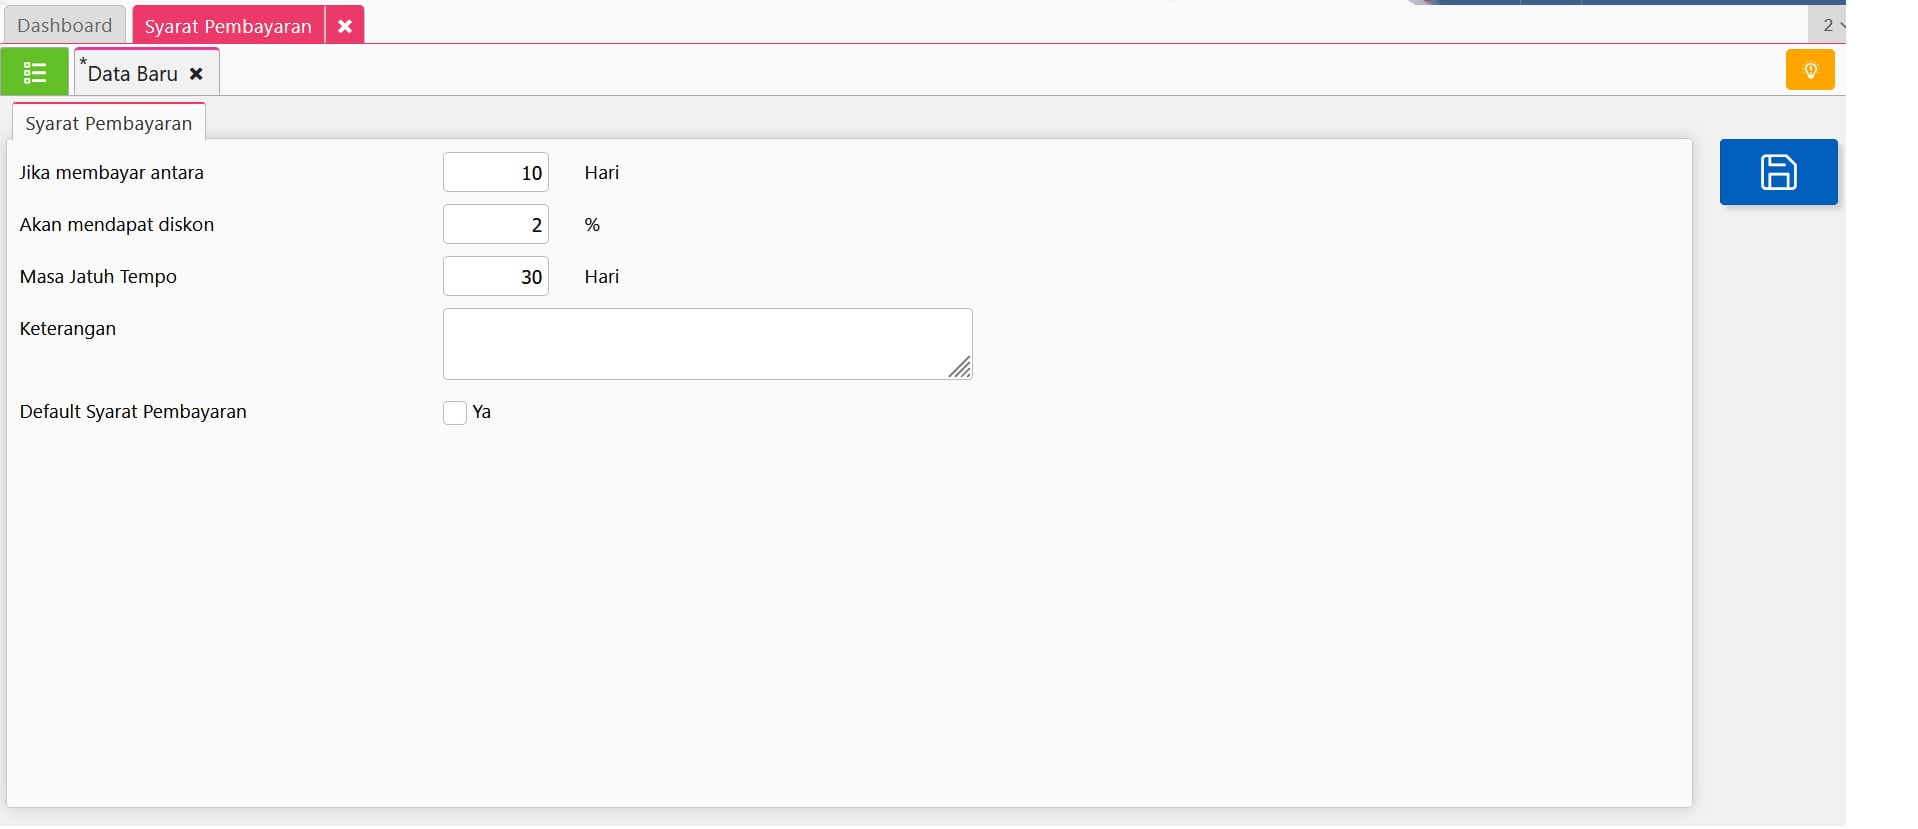This screenshot has width=1918, height=829.
Task: Click the "Default Syarat Pembayaran" label text
Action: coord(133,412)
